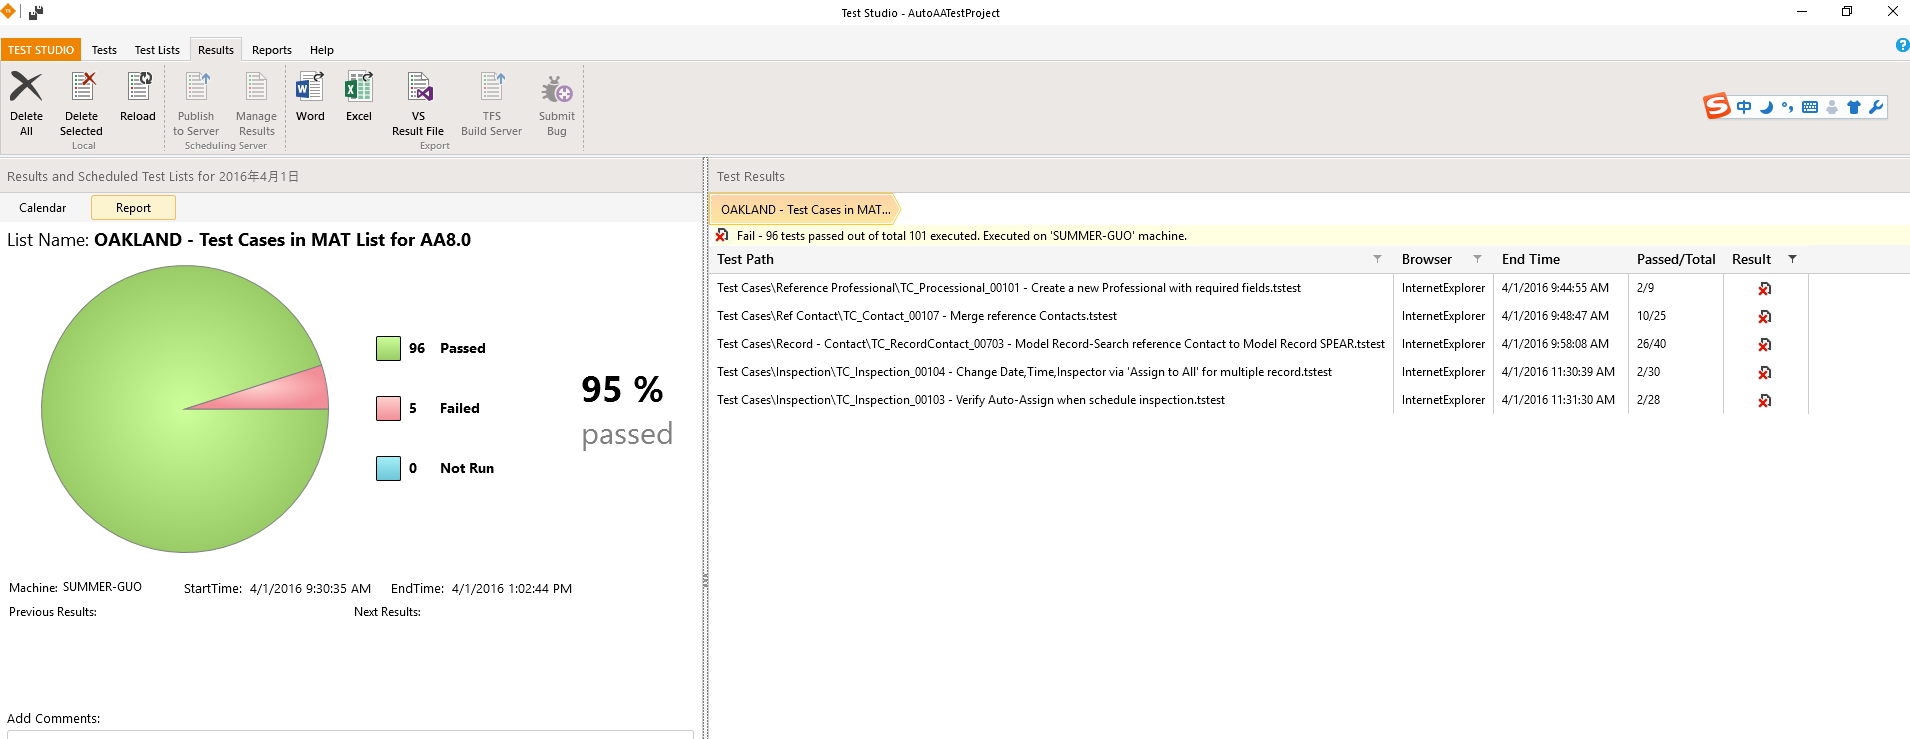Sort by the End Time column header
The height and width of the screenshot is (739, 1910).
pyautogui.click(x=1531, y=259)
